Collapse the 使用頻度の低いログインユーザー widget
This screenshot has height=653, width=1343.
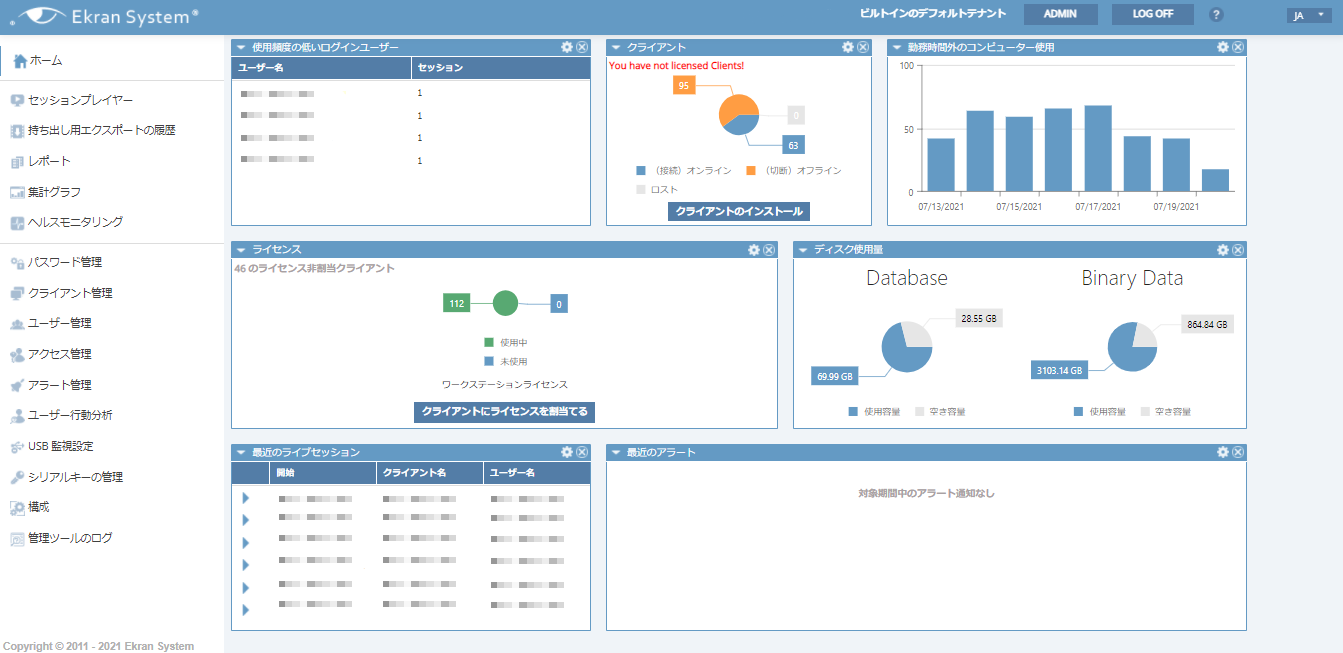[x=241, y=47]
